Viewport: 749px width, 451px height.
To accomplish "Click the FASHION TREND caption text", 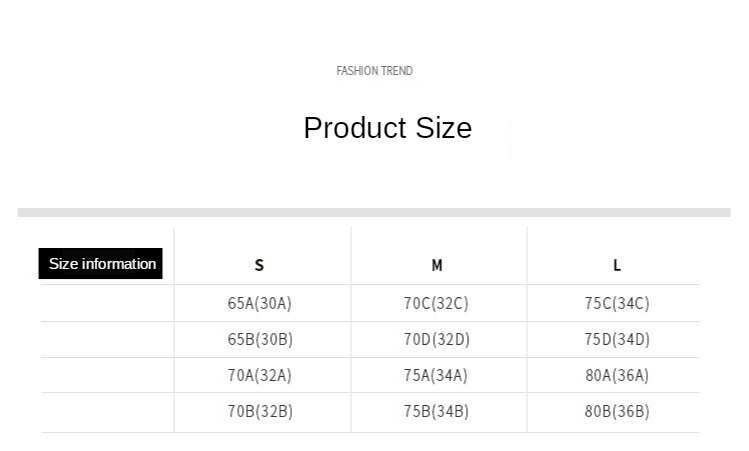I will [374, 71].
